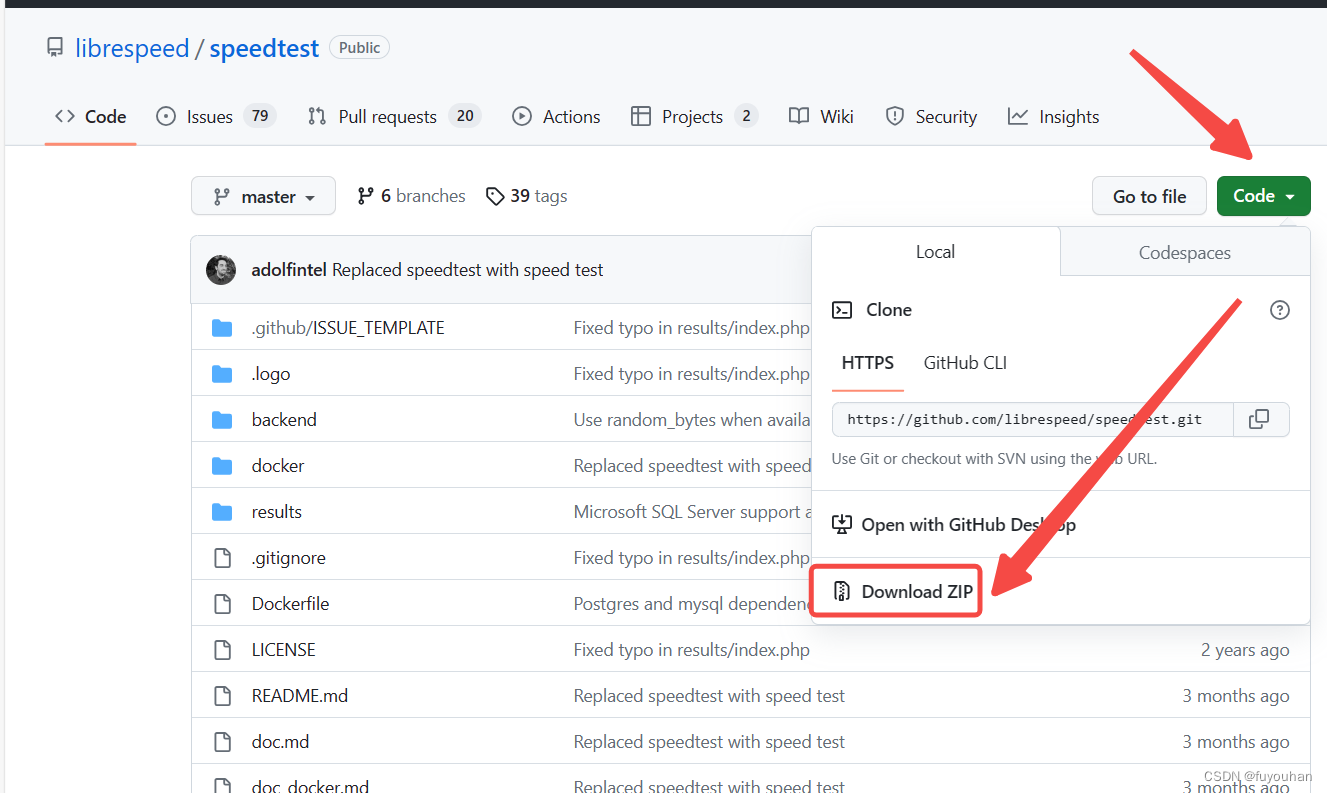1327x793 pixels.
Task: Click the Go to file button
Action: click(x=1150, y=197)
